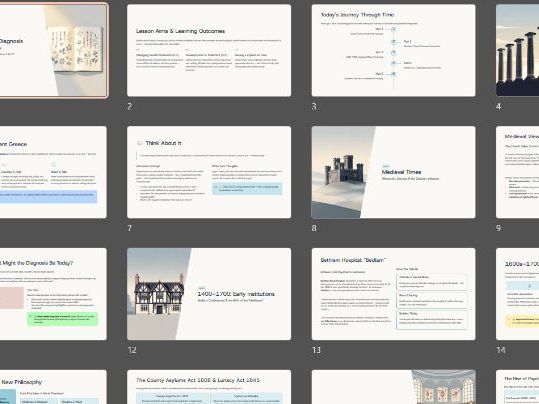Select the highlighted first slide with book image

coord(54,50)
